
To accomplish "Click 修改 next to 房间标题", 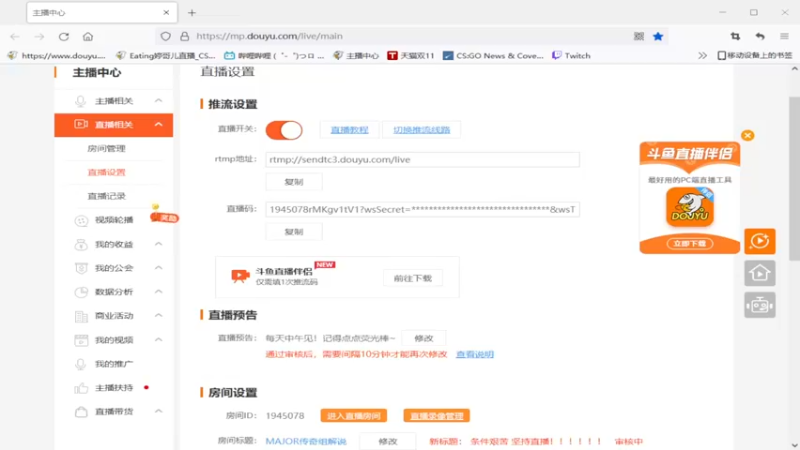I will click(388, 441).
